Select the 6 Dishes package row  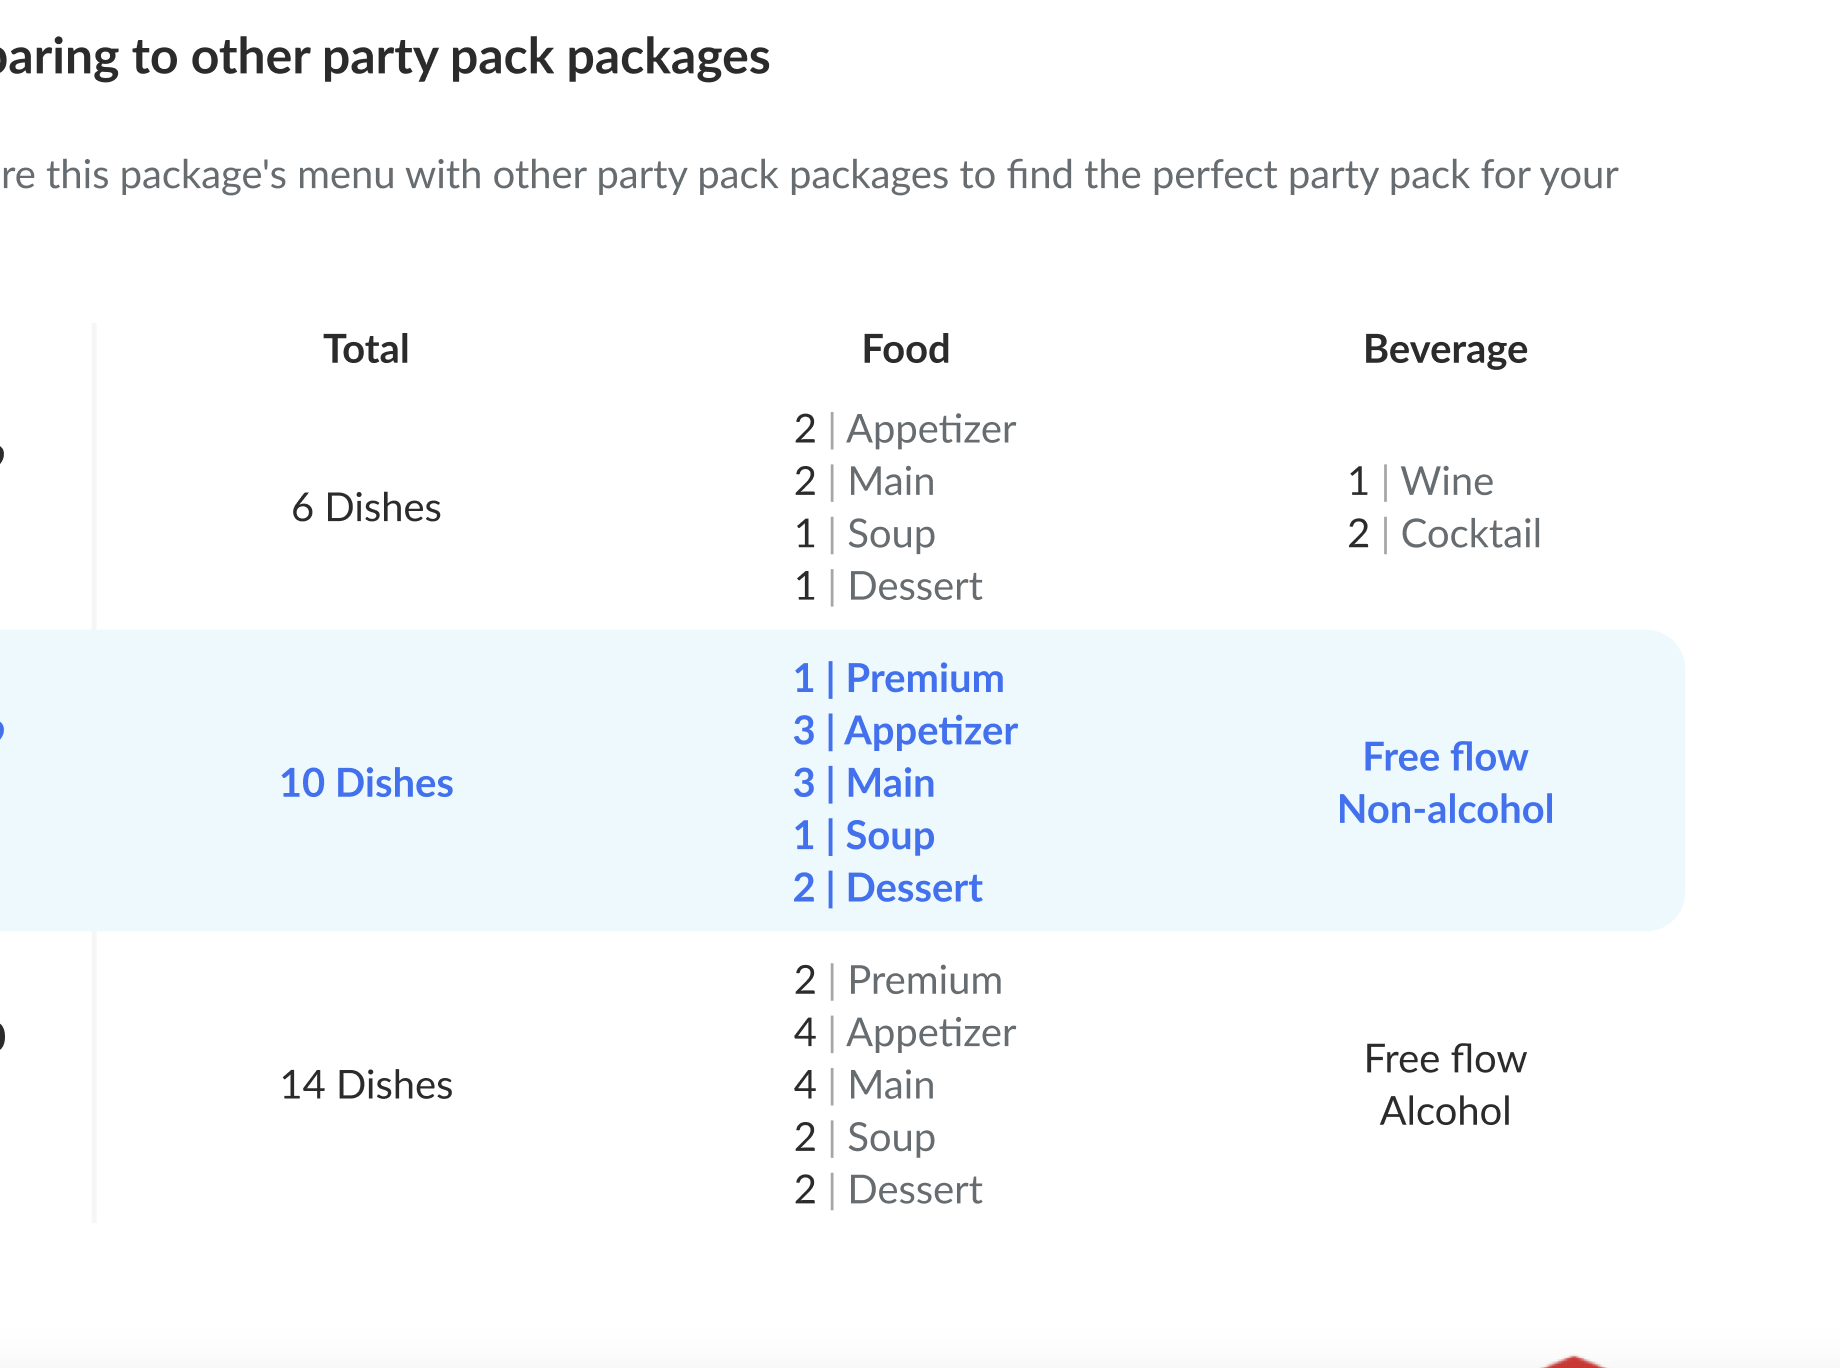click(x=366, y=507)
